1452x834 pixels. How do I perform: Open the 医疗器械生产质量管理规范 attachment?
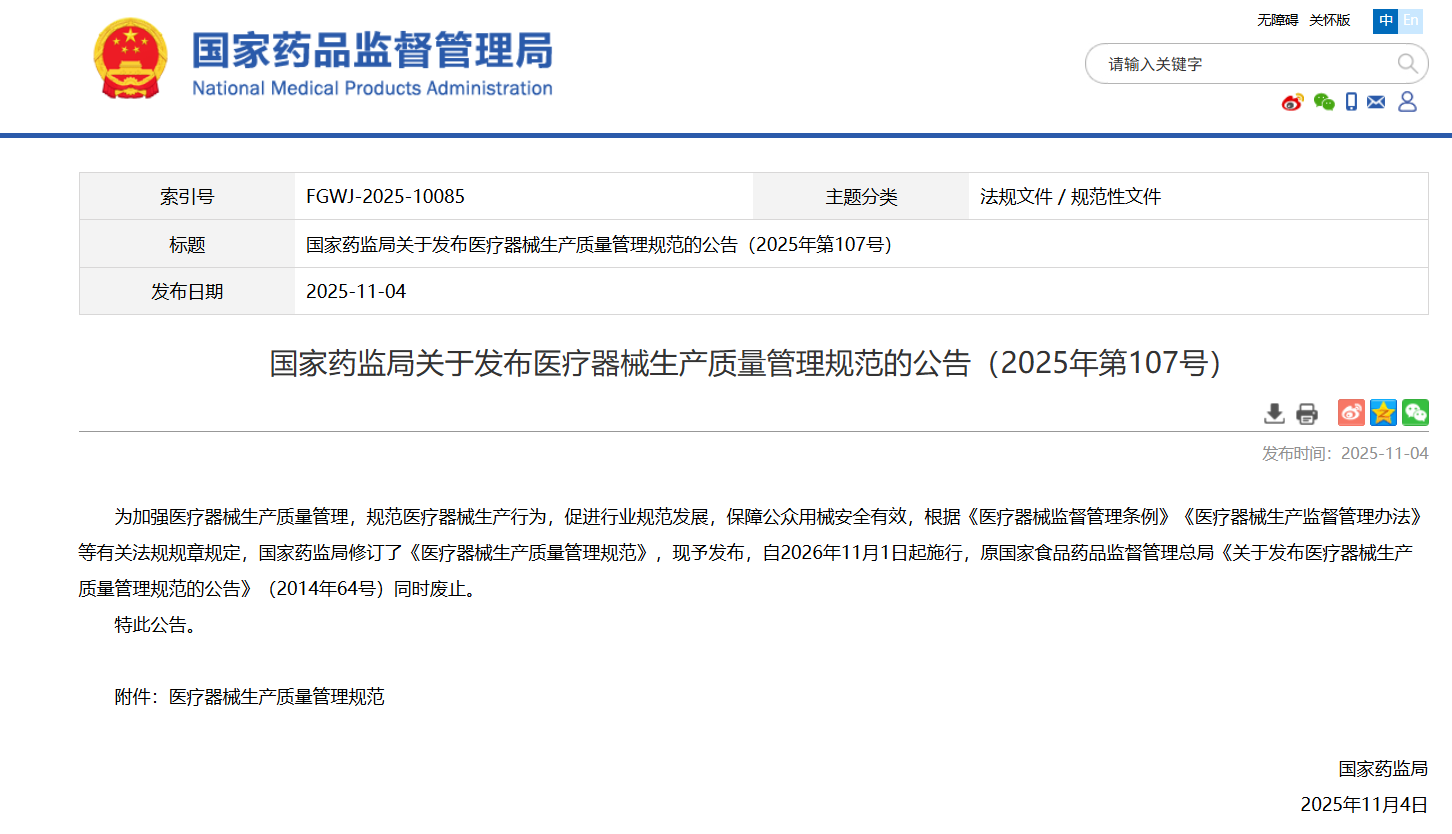pos(276,697)
